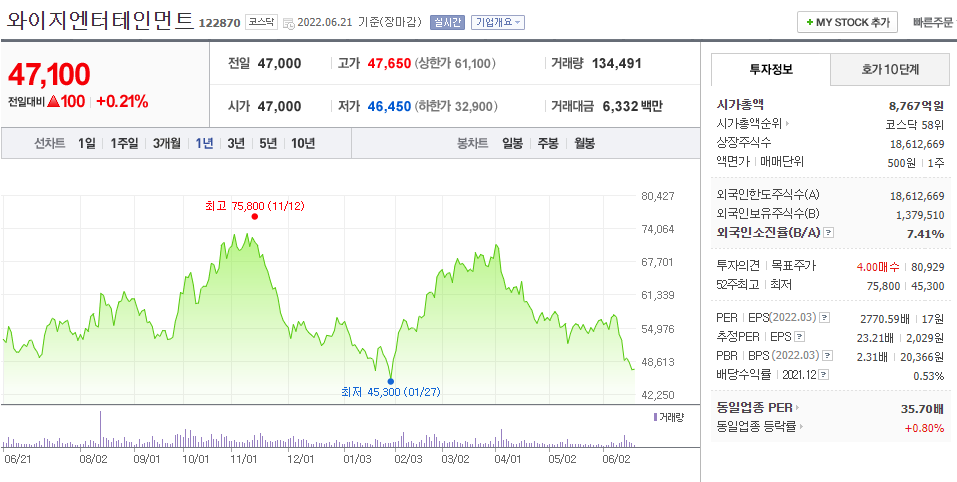Click stock name 와이지엔터테인먼트
The height and width of the screenshot is (482, 957).
pos(100,21)
